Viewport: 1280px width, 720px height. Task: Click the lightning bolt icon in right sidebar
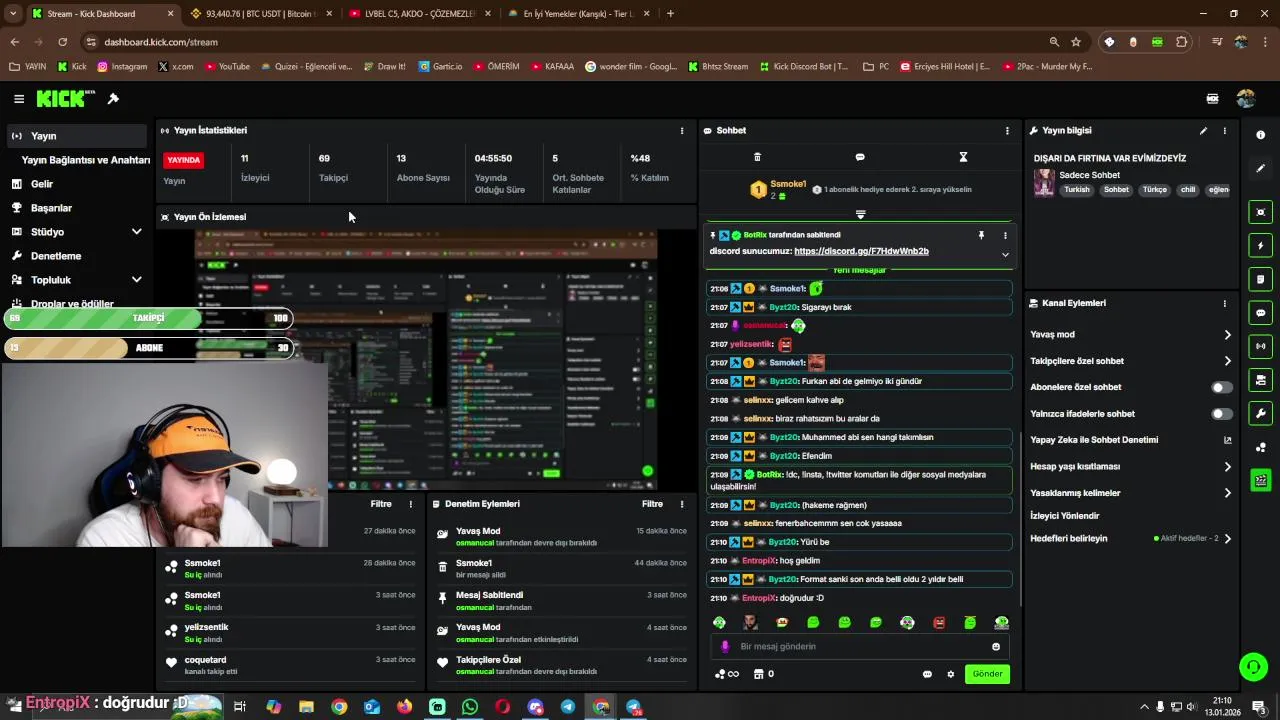coord(1260,246)
